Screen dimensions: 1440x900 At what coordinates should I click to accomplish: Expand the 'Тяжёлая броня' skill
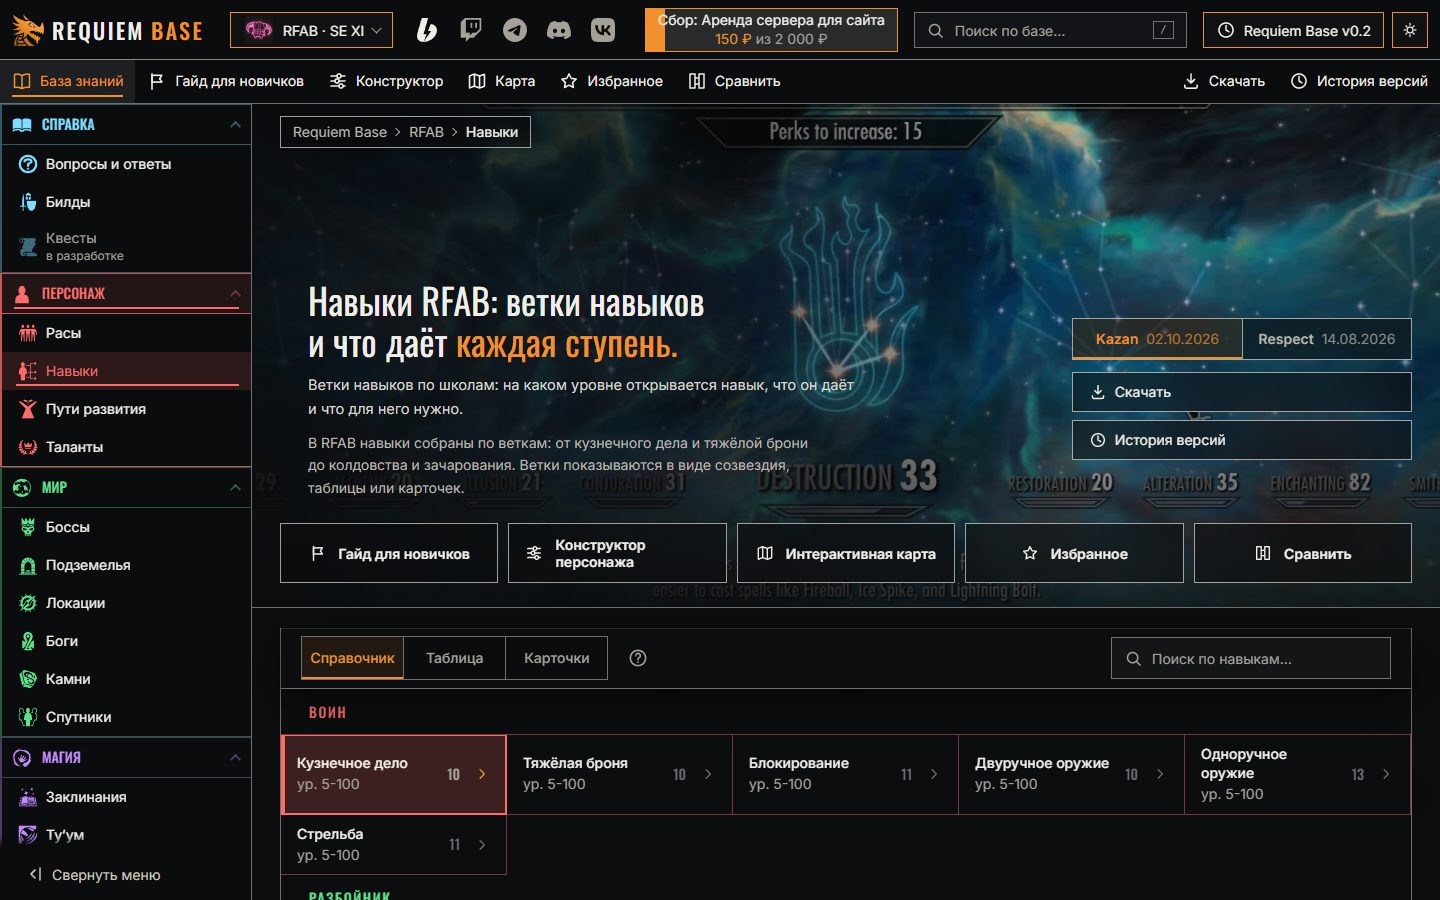point(620,774)
